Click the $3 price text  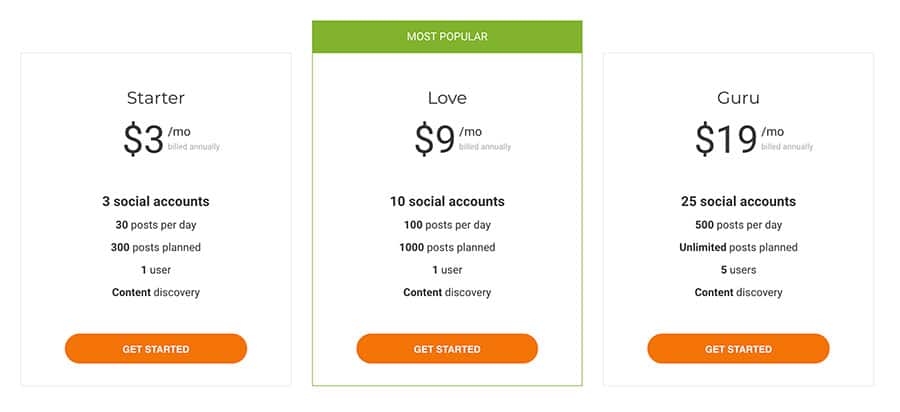[x=143, y=139]
